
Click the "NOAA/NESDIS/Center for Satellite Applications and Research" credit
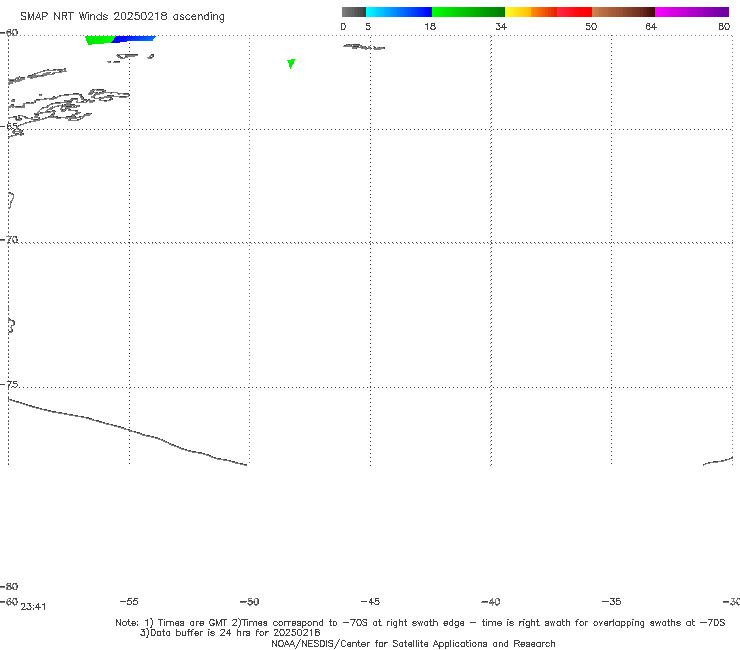click(413, 643)
